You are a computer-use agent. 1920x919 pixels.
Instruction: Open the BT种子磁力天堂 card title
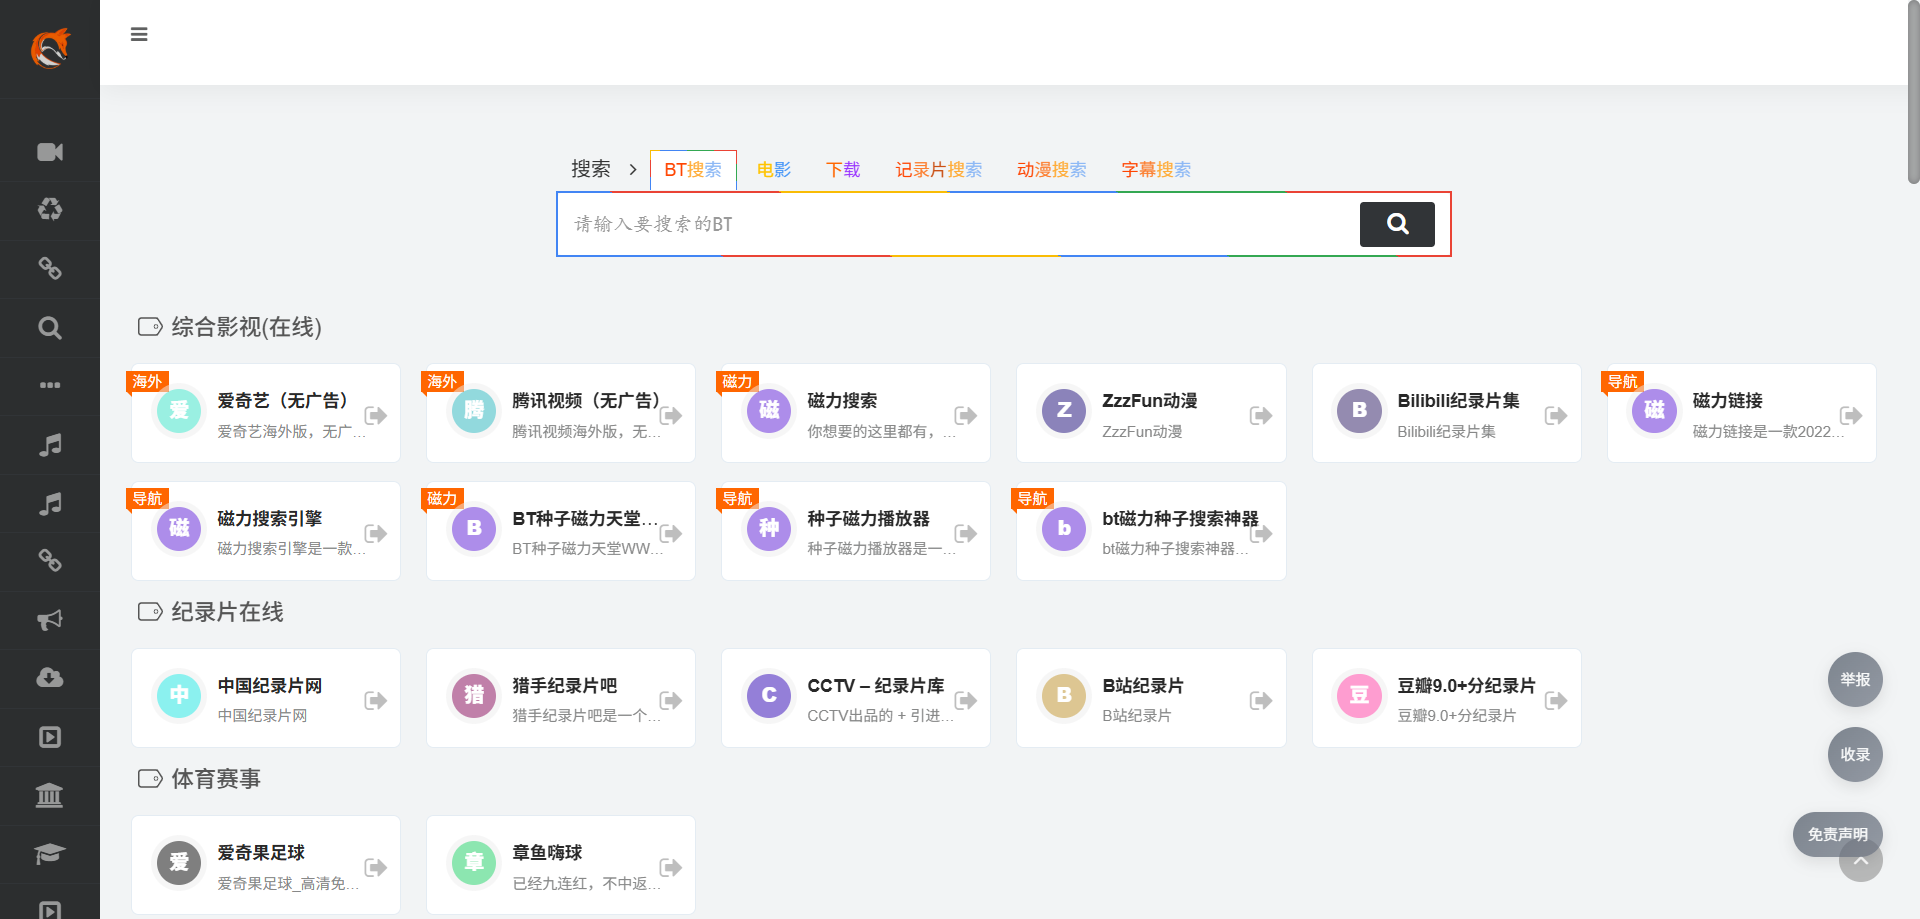585,519
